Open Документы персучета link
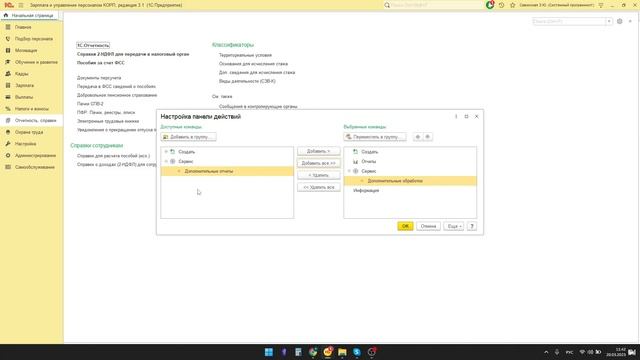This screenshot has width=640, height=360. coord(99,78)
